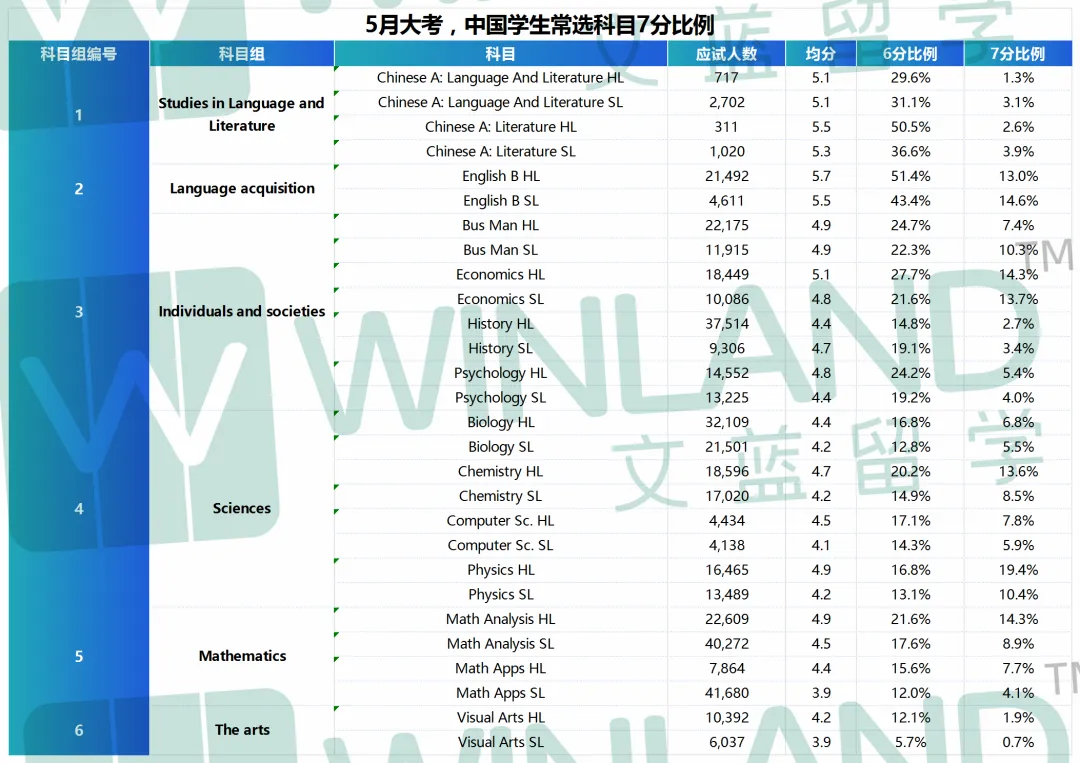Select the 6分比例 column header
This screenshot has height=763, width=1080.
click(x=910, y=54)
